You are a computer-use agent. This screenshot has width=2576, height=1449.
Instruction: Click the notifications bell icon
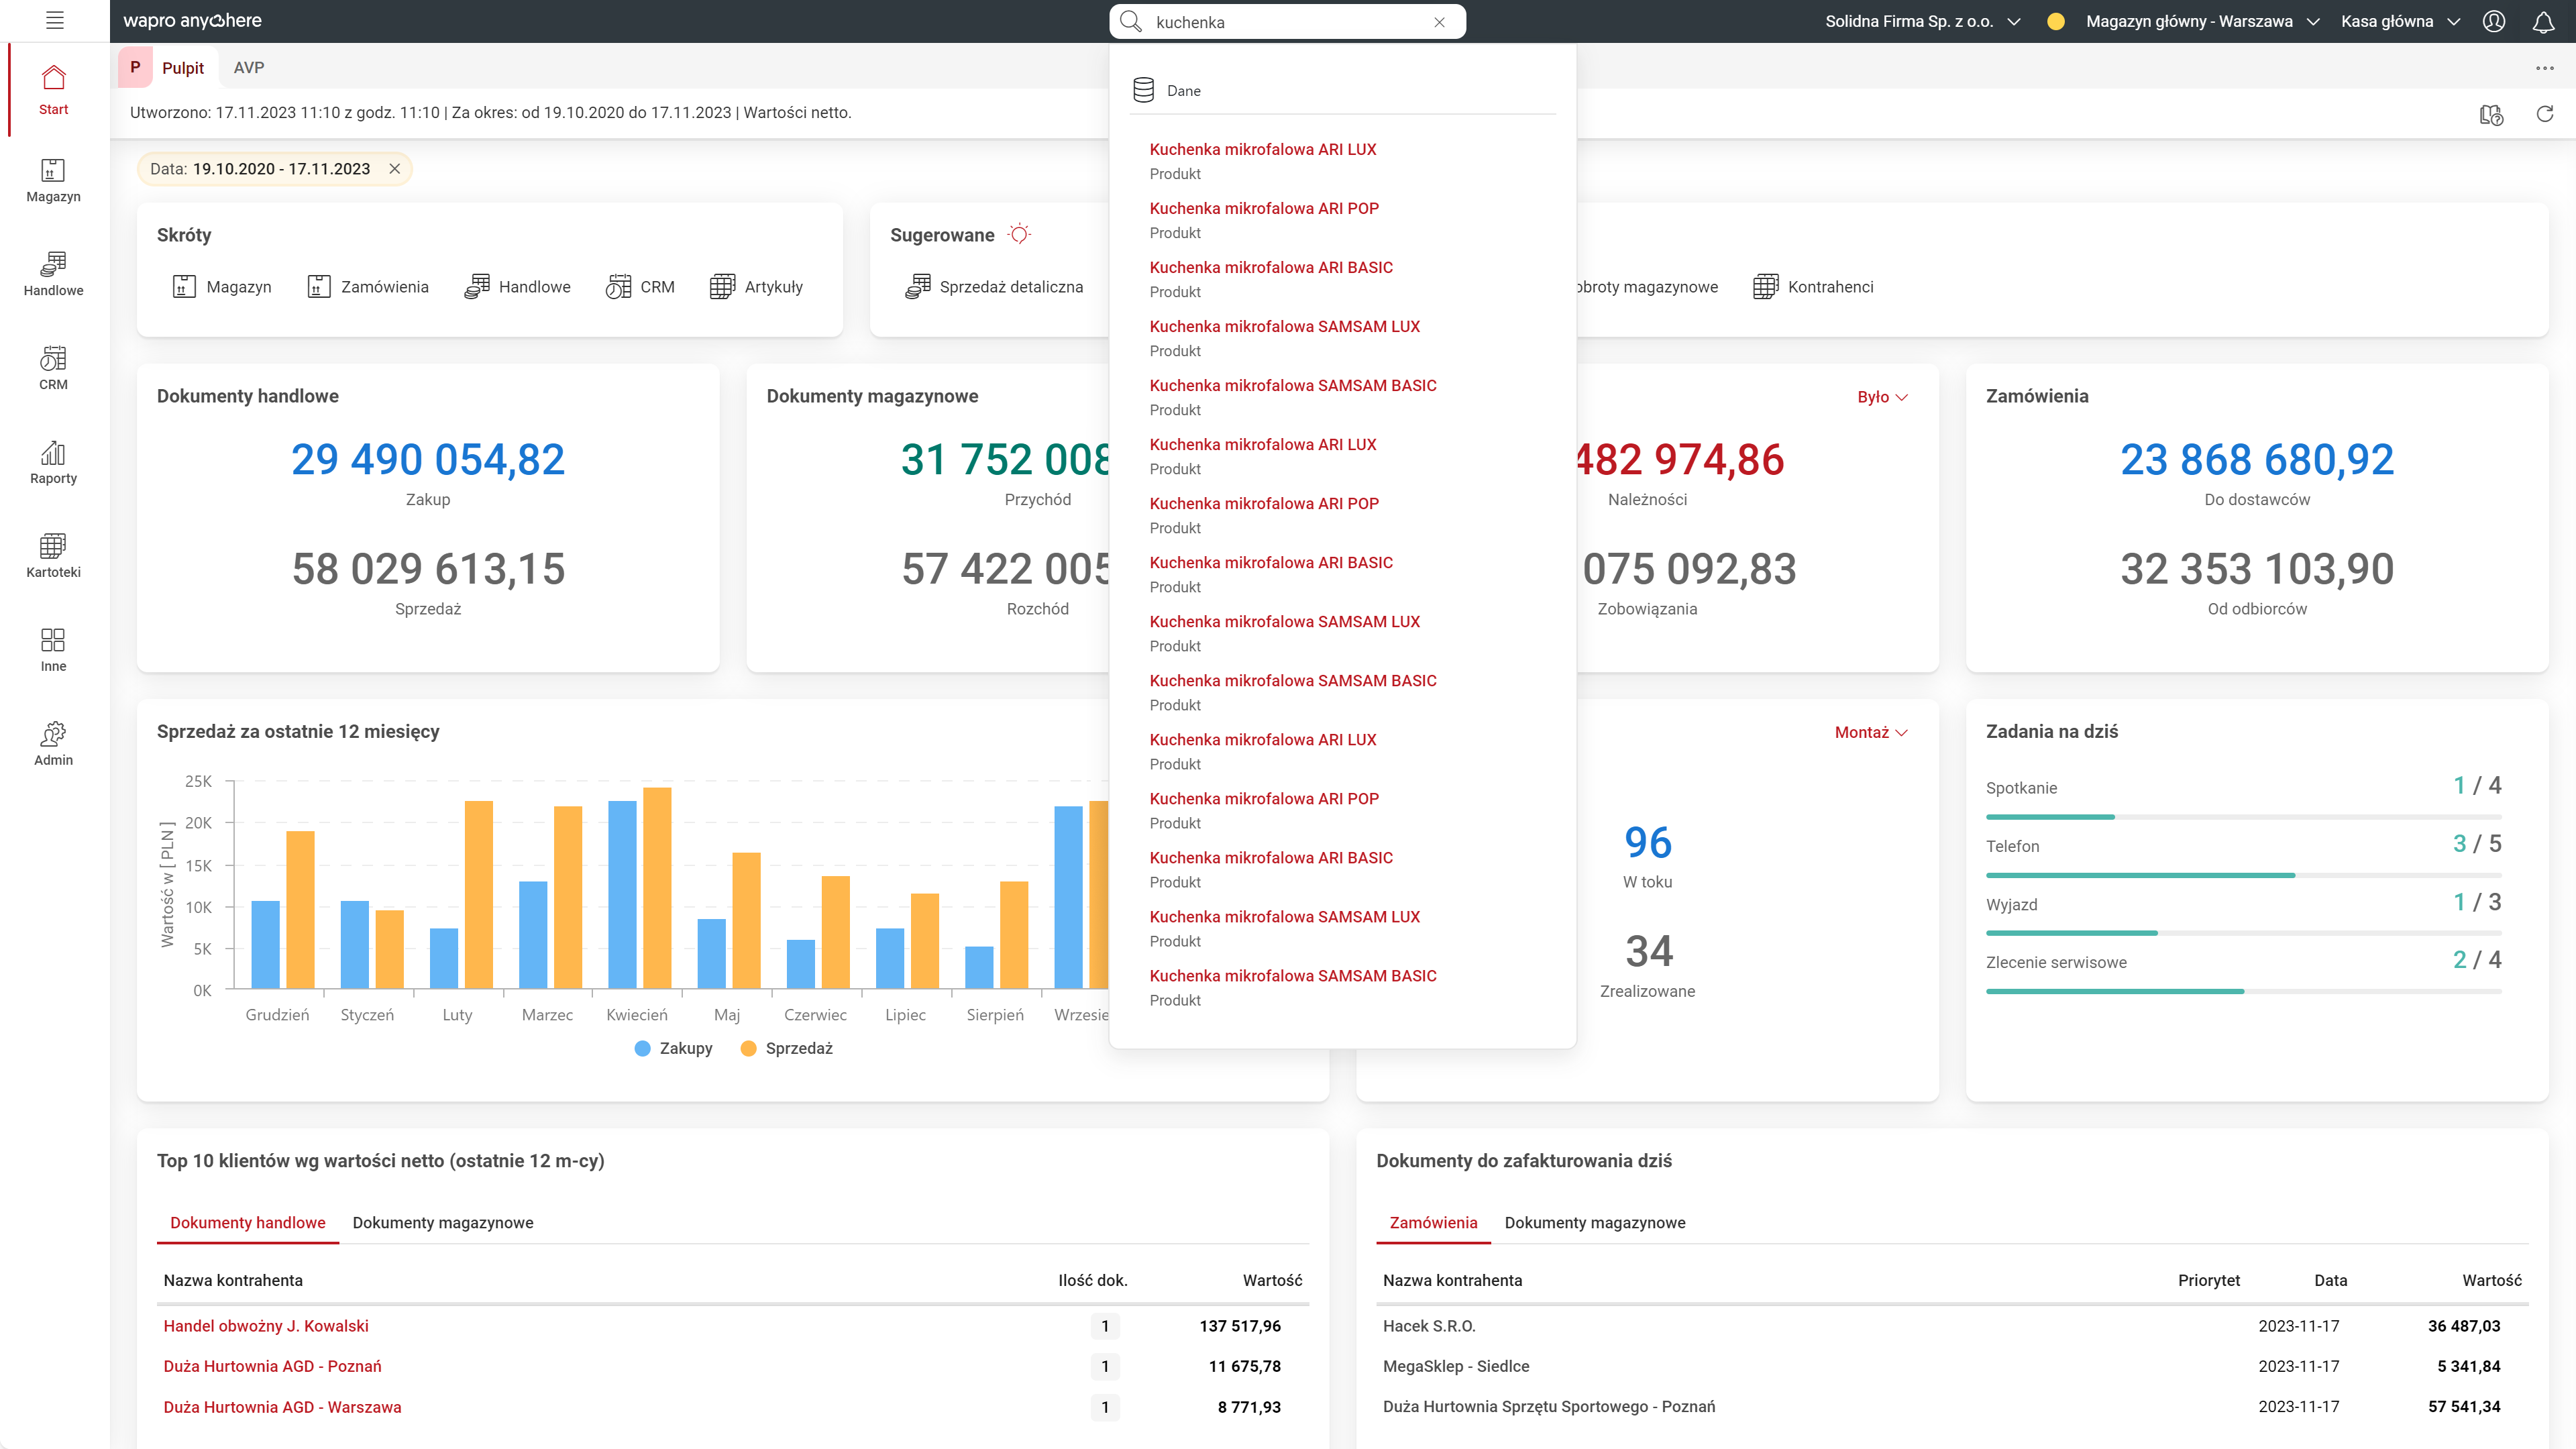pos(2543,21)
